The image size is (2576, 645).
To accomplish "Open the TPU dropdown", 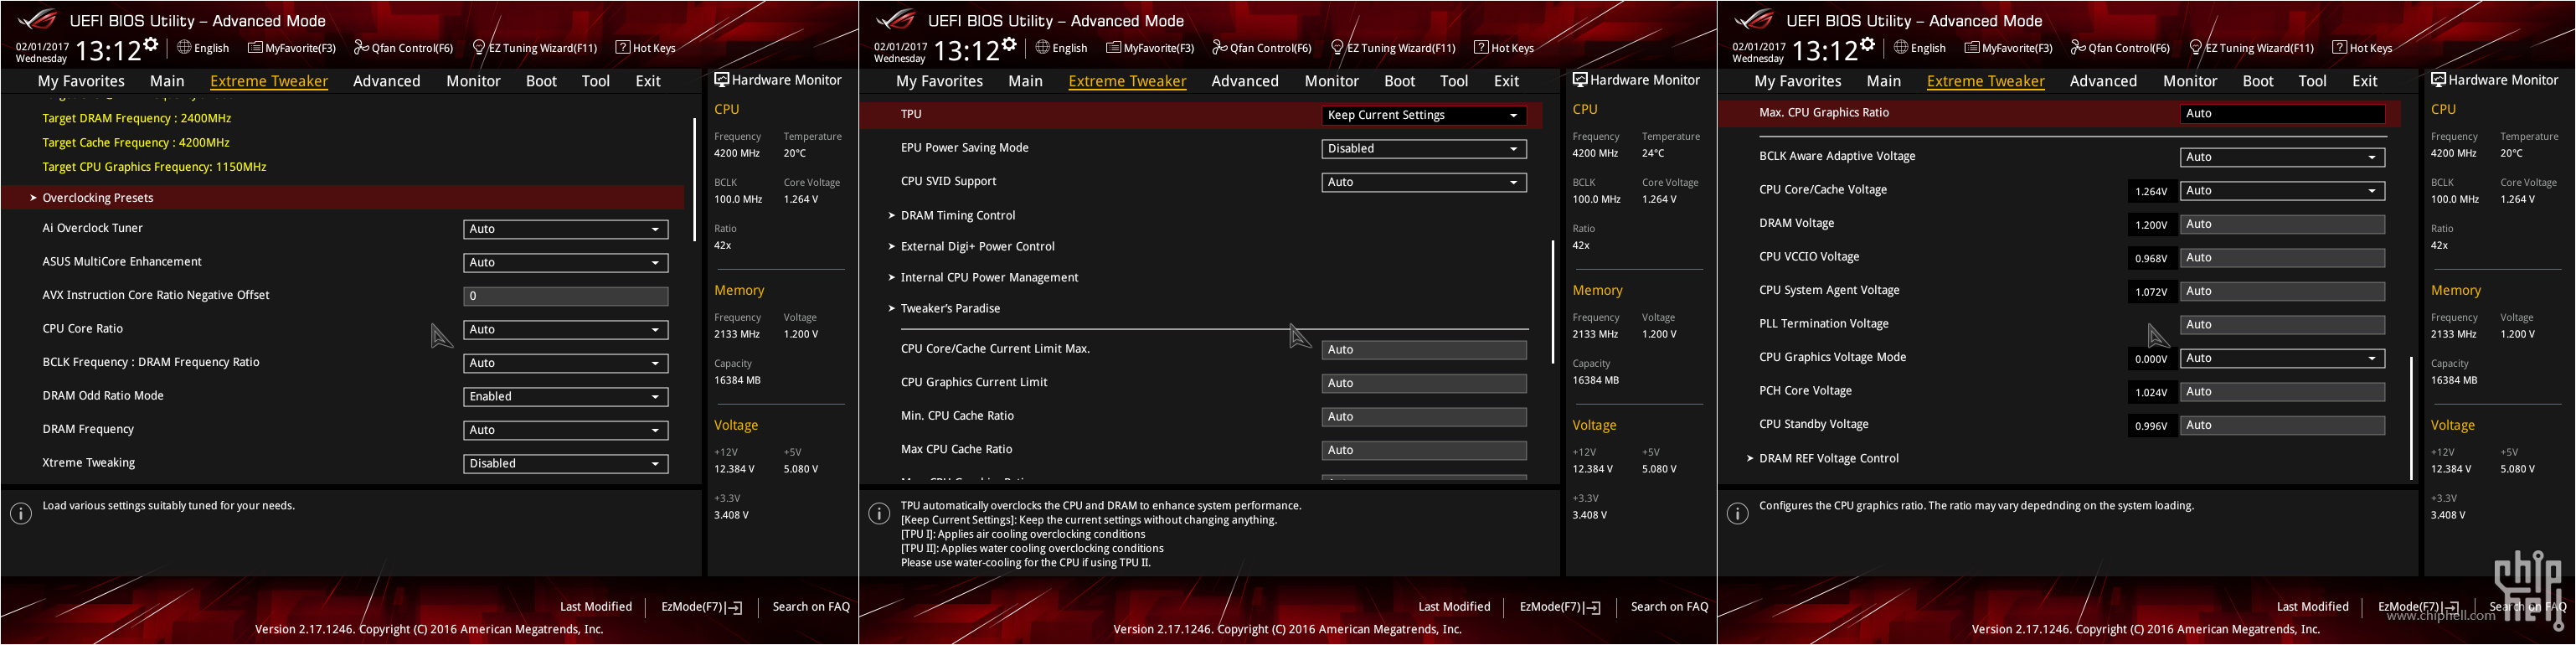I will [x=1423, y=115].
